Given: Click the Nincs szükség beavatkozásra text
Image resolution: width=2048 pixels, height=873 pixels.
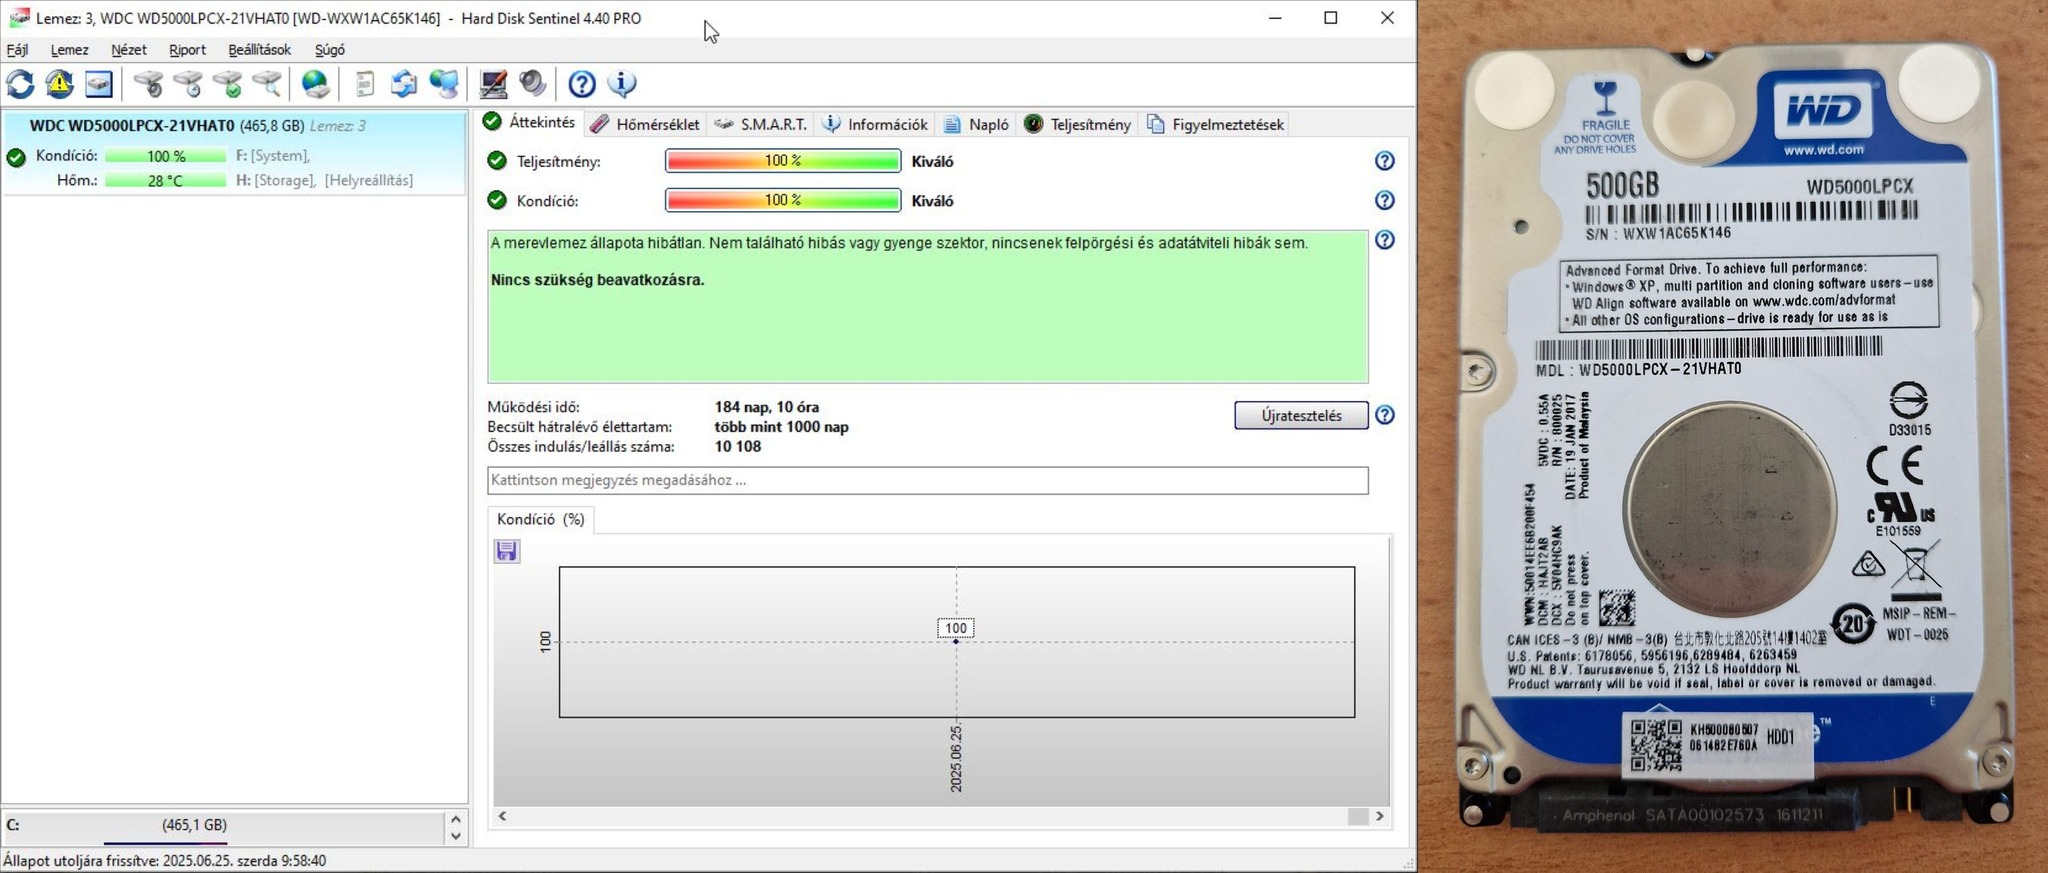Looking at the screenshot, I should pos(598,280).
